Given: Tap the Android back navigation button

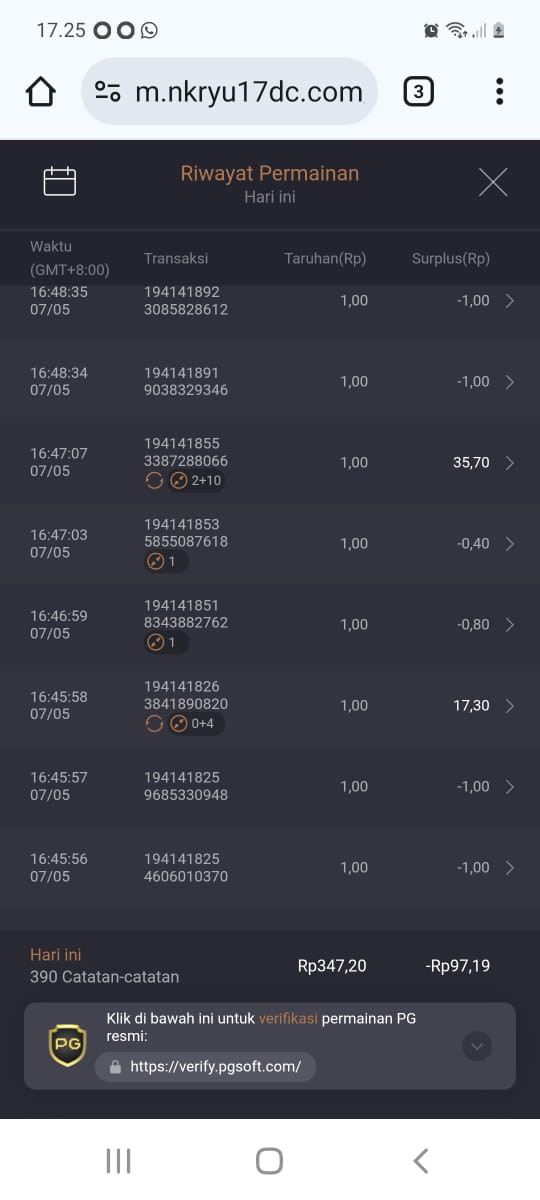Looking at the screenshot, I should [x=421, y=1160].
